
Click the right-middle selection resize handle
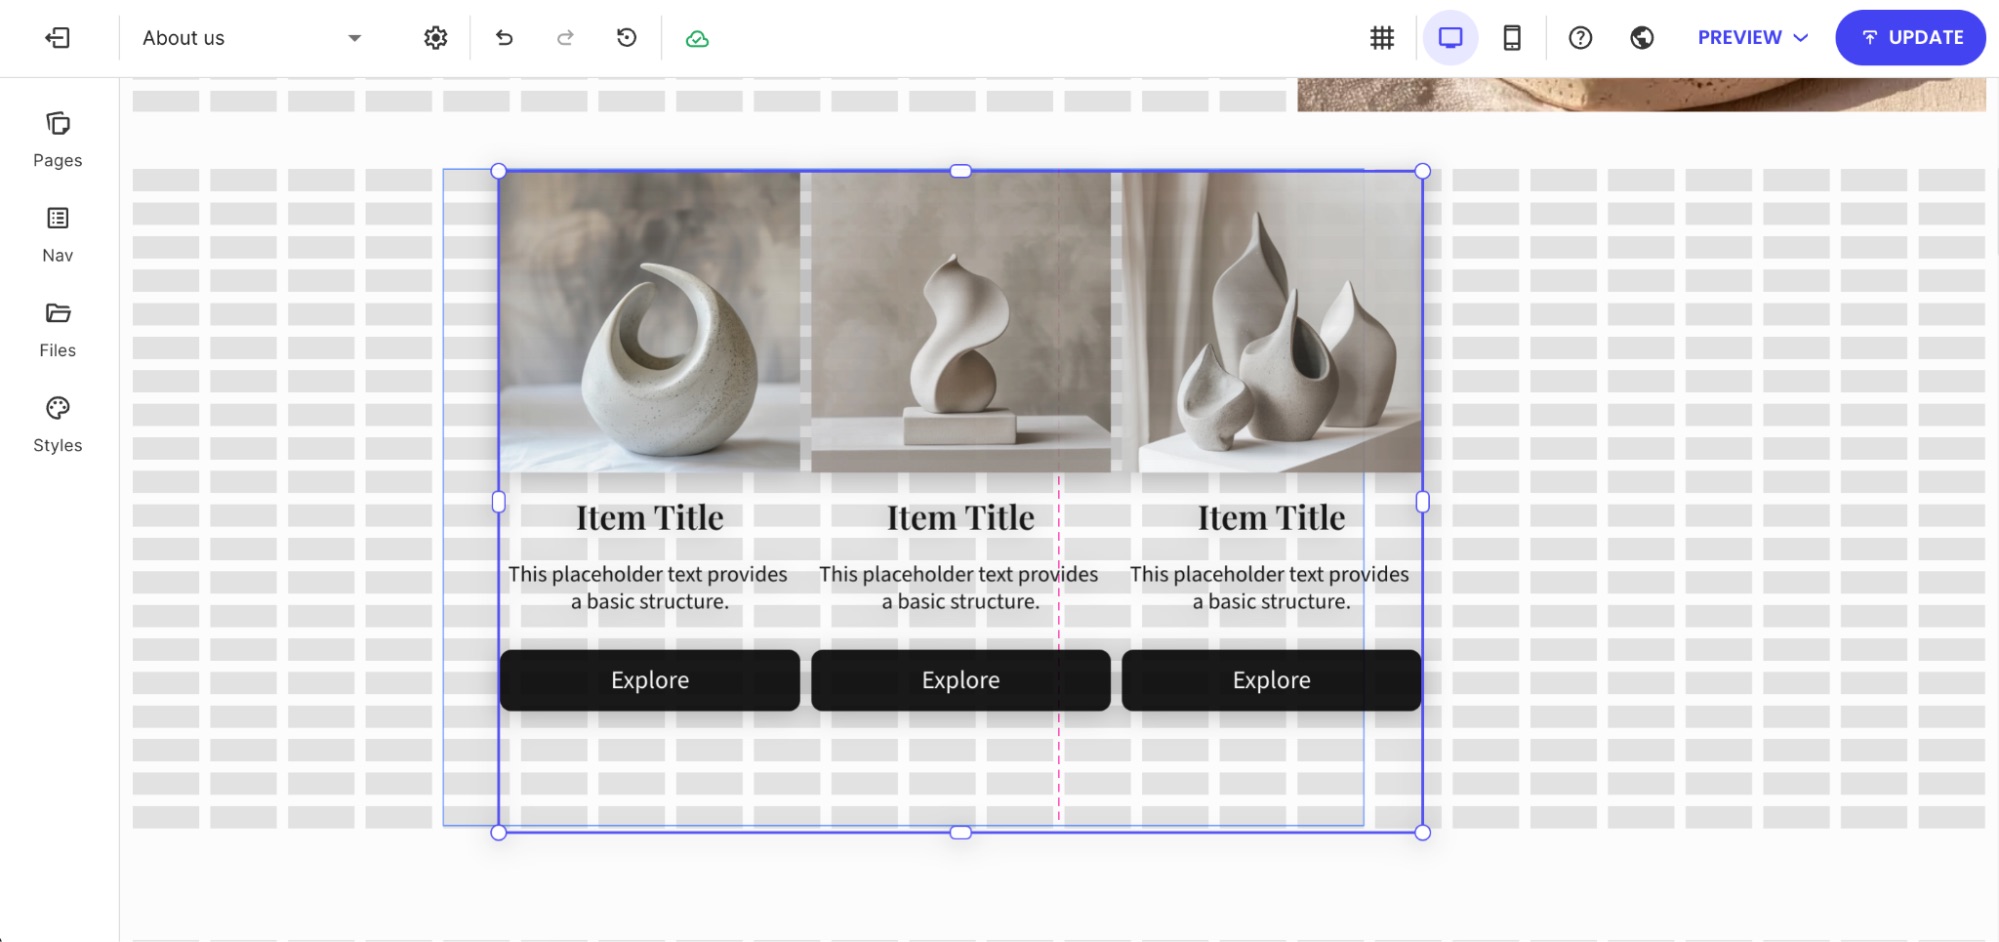click(1423, 502)
